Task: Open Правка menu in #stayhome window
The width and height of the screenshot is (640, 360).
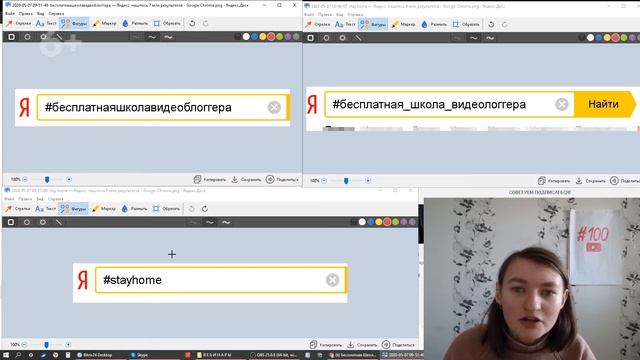Action: 25,199
